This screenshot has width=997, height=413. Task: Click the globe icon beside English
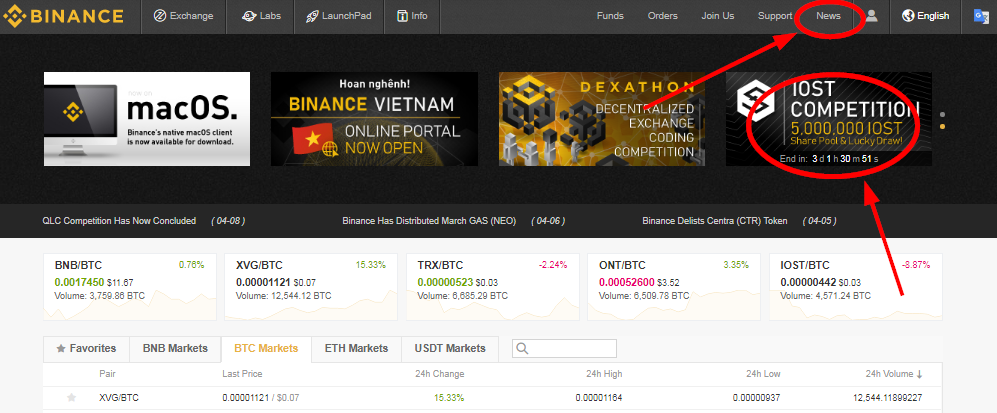(908, 16)
